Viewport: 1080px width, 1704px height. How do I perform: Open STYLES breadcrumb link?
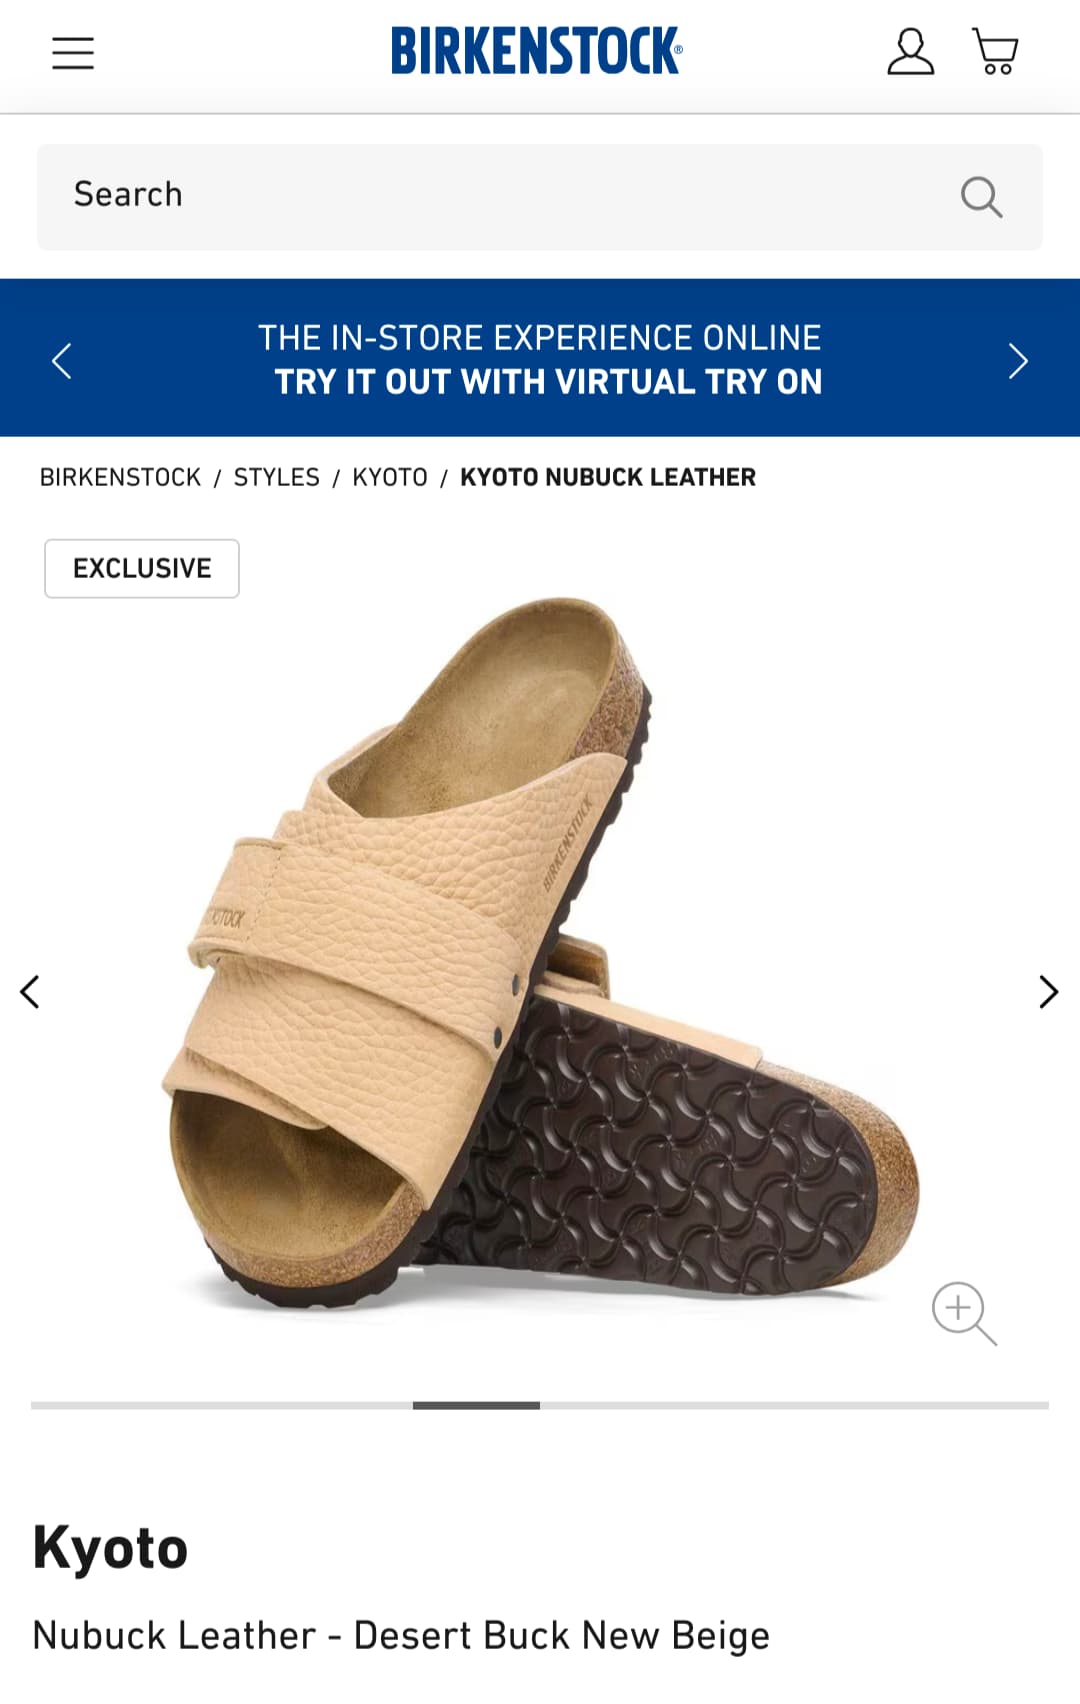[x=277, y=477]
